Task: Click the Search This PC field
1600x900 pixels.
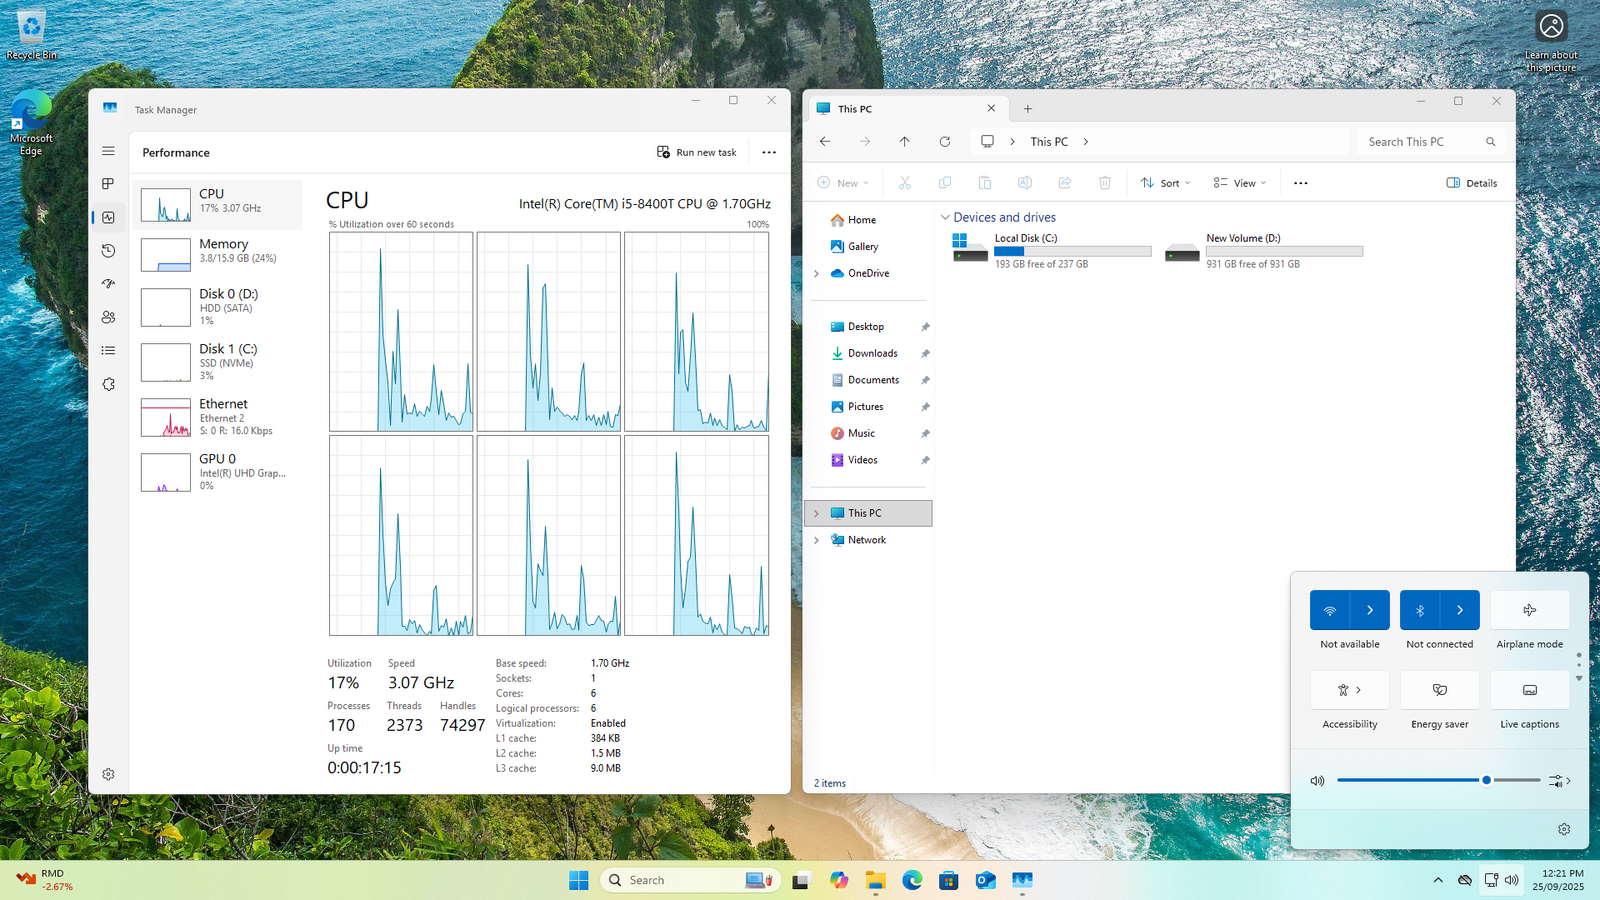Action: [1420, 142]
